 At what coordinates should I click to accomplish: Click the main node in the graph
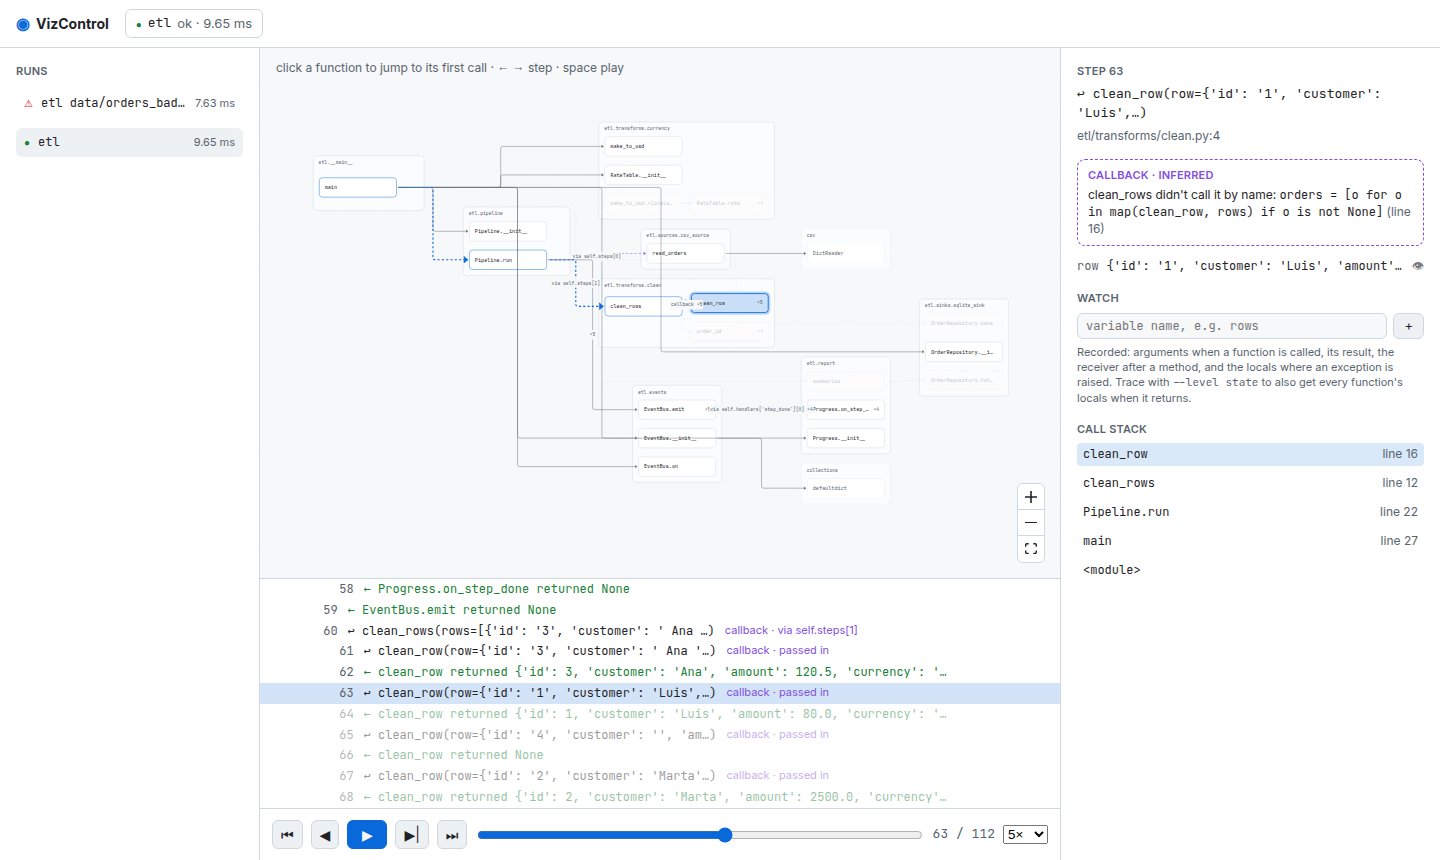(358, 187)
